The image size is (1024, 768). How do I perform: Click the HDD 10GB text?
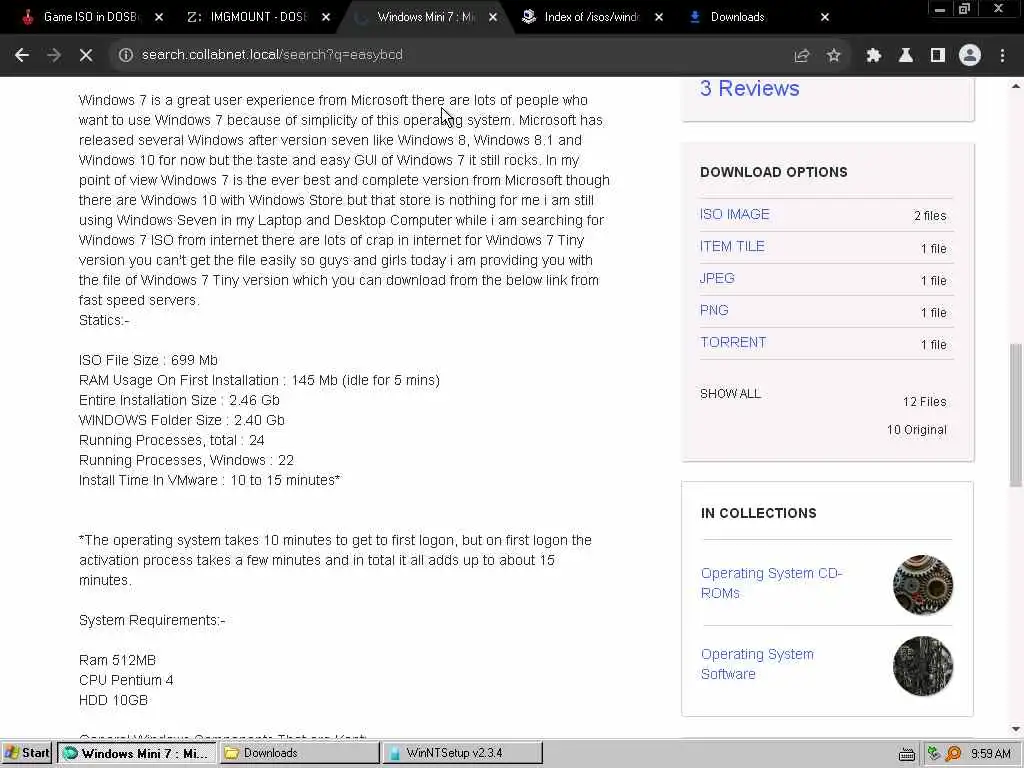pos(113,700)
